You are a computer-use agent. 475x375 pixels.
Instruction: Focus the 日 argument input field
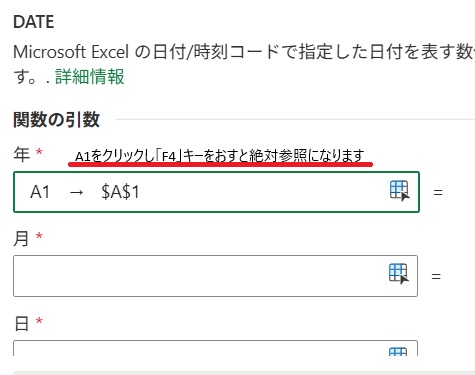(215, 348)
